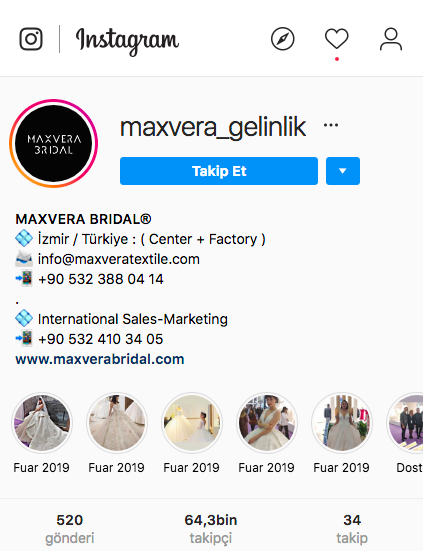Open 34 takip following list
The height and width of the screenshot is (551, 423).
tap(352, 529)
